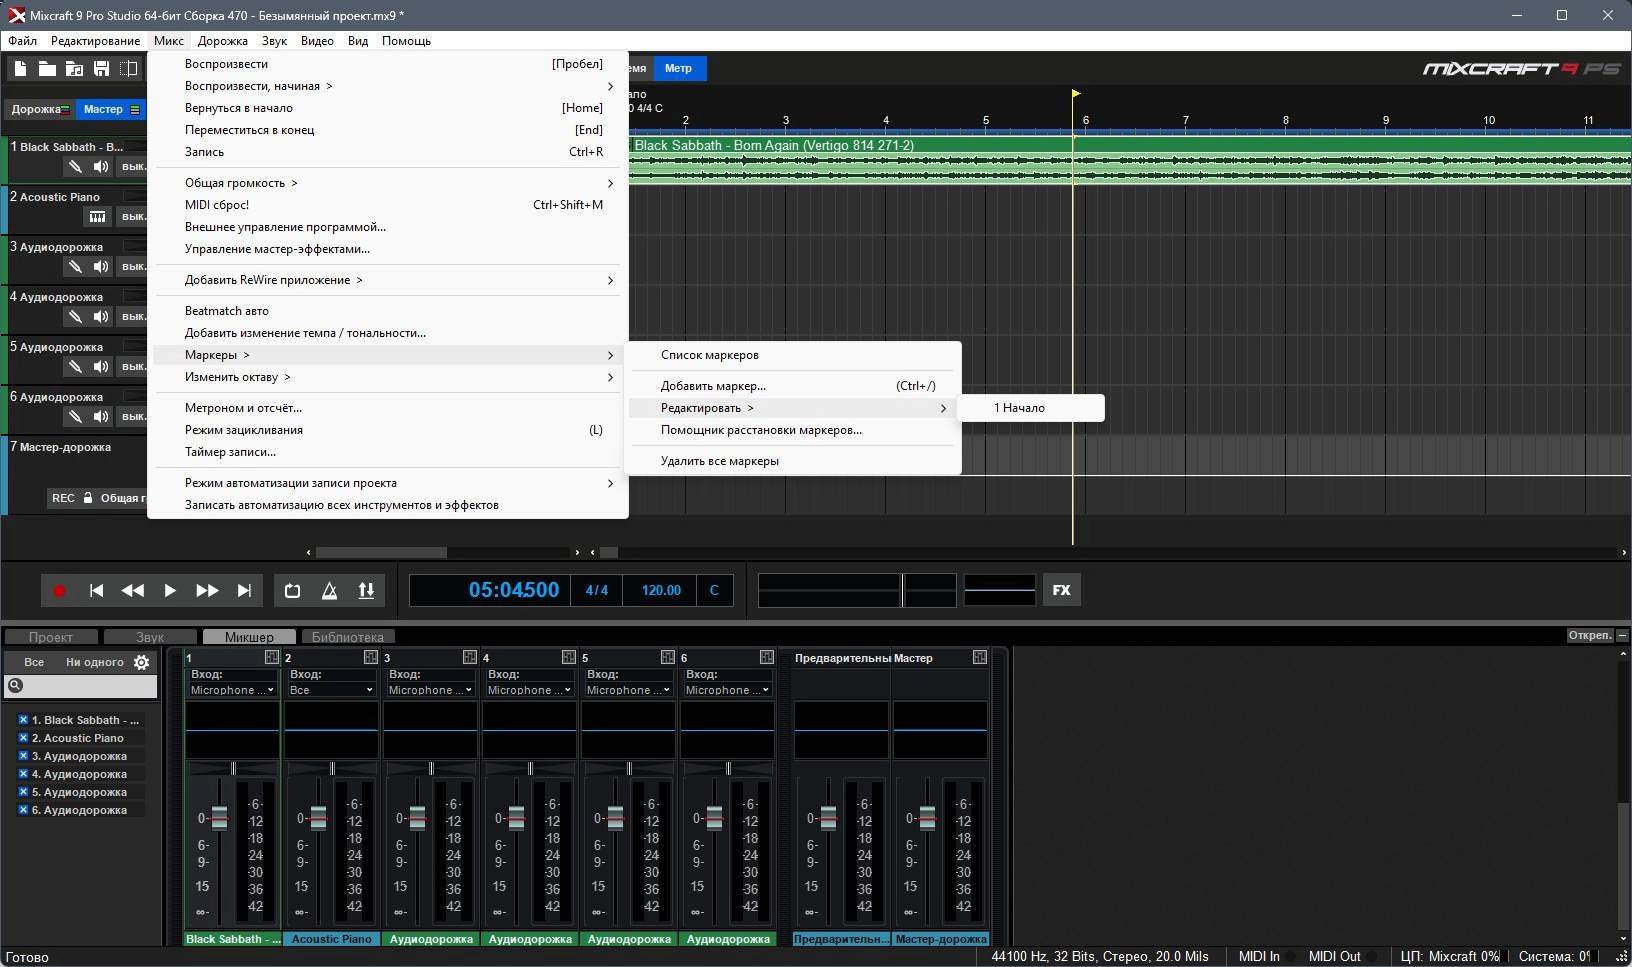This screenshot has width=1632, height=967.
Task: Open master FX button
Action: pos(1061,590)
